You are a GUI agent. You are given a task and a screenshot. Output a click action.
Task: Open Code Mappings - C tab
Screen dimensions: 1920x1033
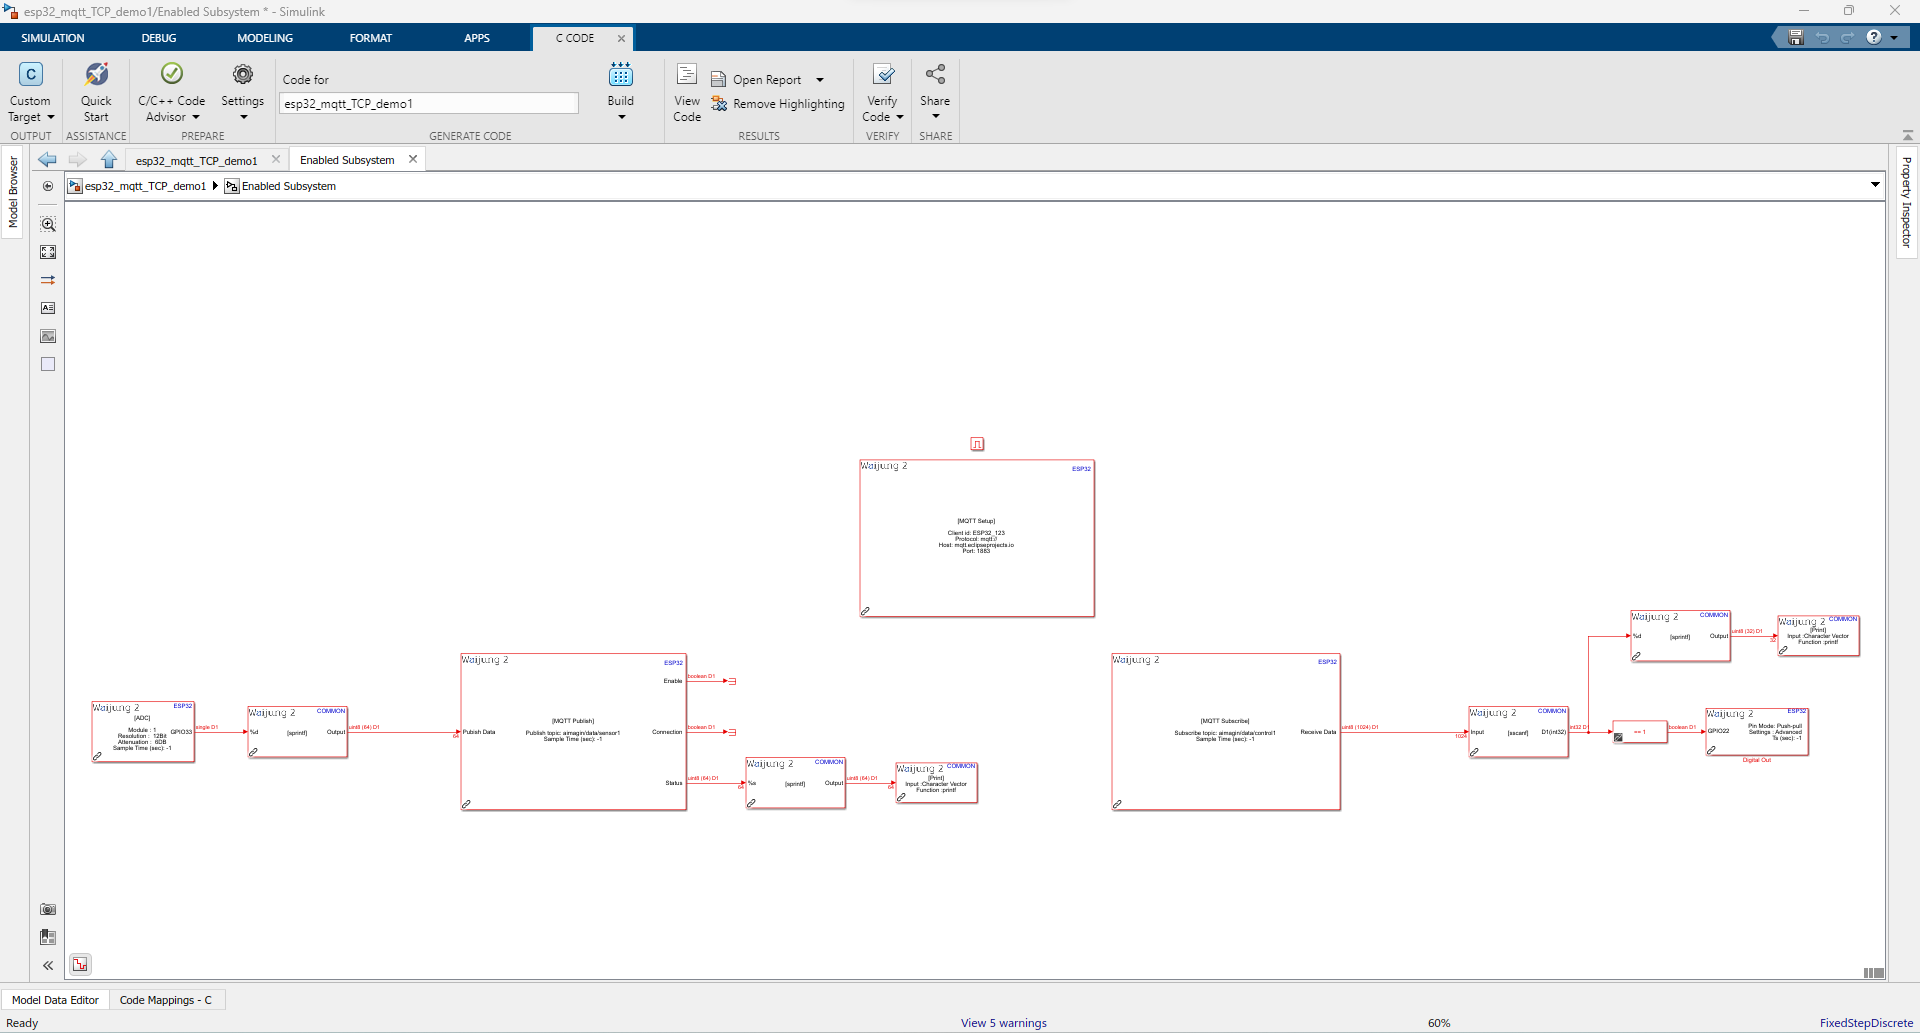[x=166, y=1000]
